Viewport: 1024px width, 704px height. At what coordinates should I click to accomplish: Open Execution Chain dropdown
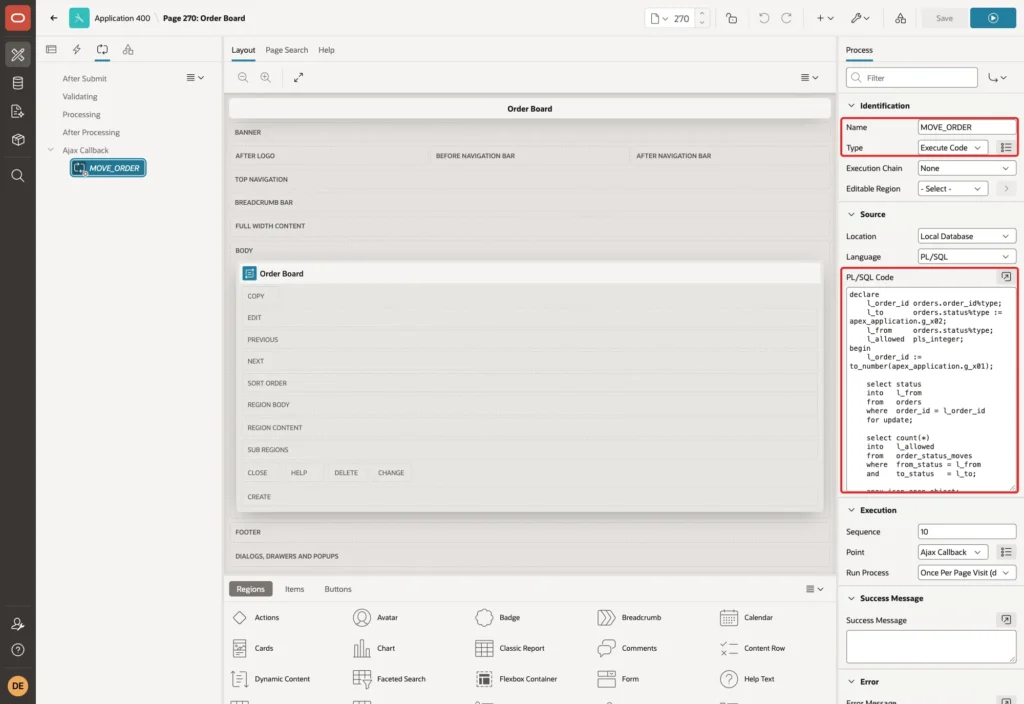pyautogui.click(x=966, y=168)
